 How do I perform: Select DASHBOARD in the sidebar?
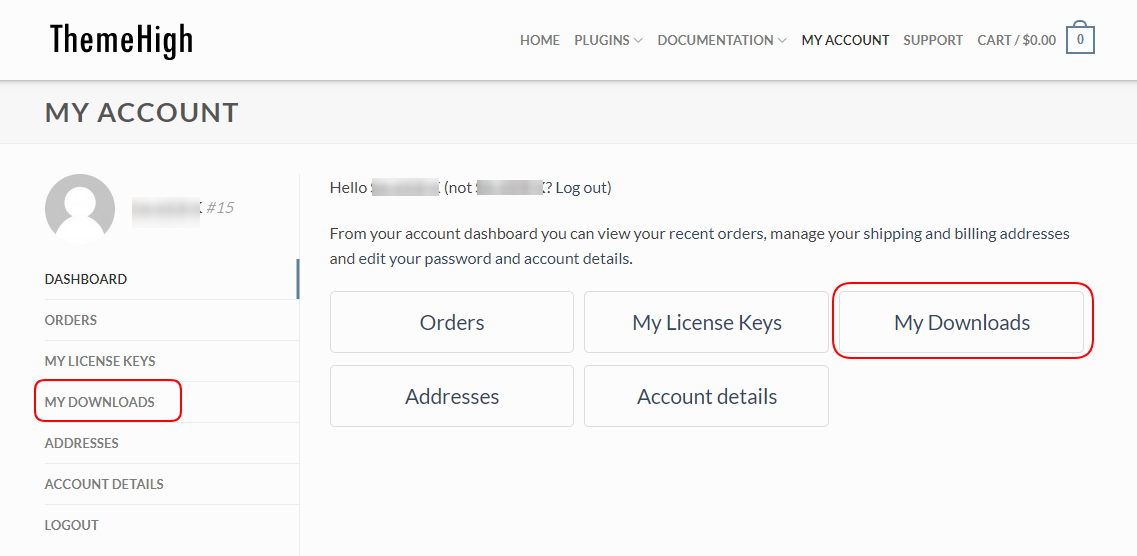tap(86, 279)
